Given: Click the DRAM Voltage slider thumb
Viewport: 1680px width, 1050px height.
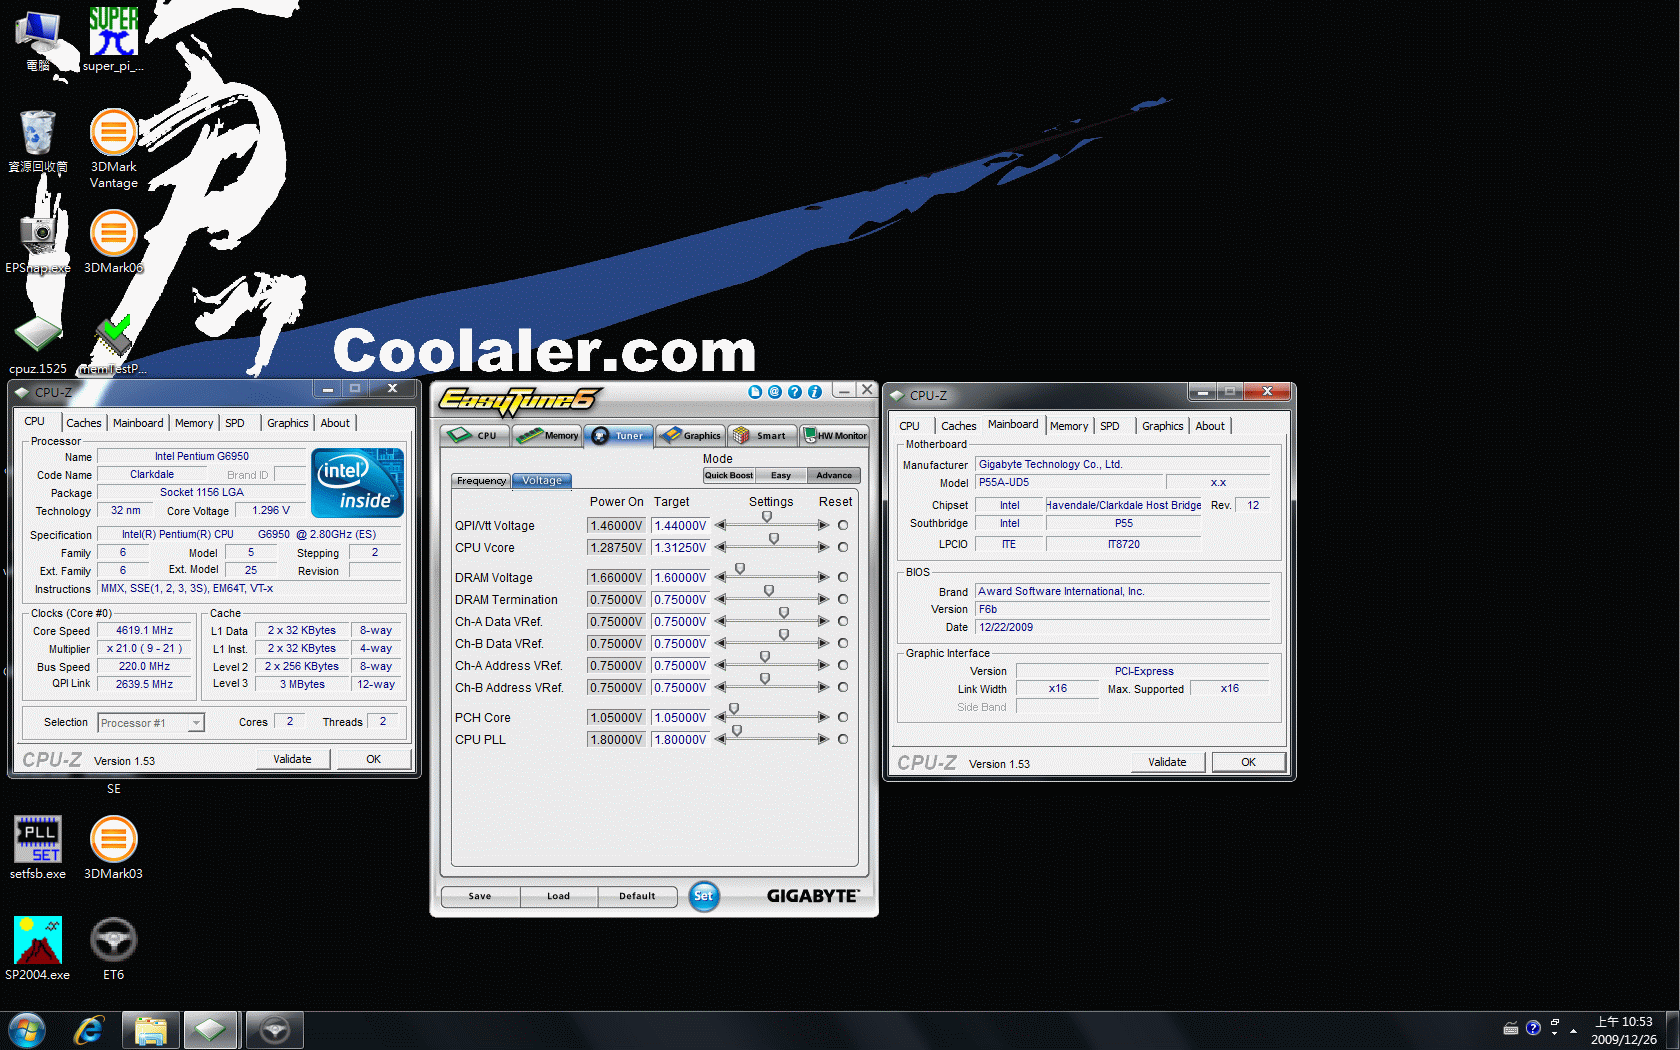Looking at the screenshot, I should pyautogui.click(x=740, y=569).
